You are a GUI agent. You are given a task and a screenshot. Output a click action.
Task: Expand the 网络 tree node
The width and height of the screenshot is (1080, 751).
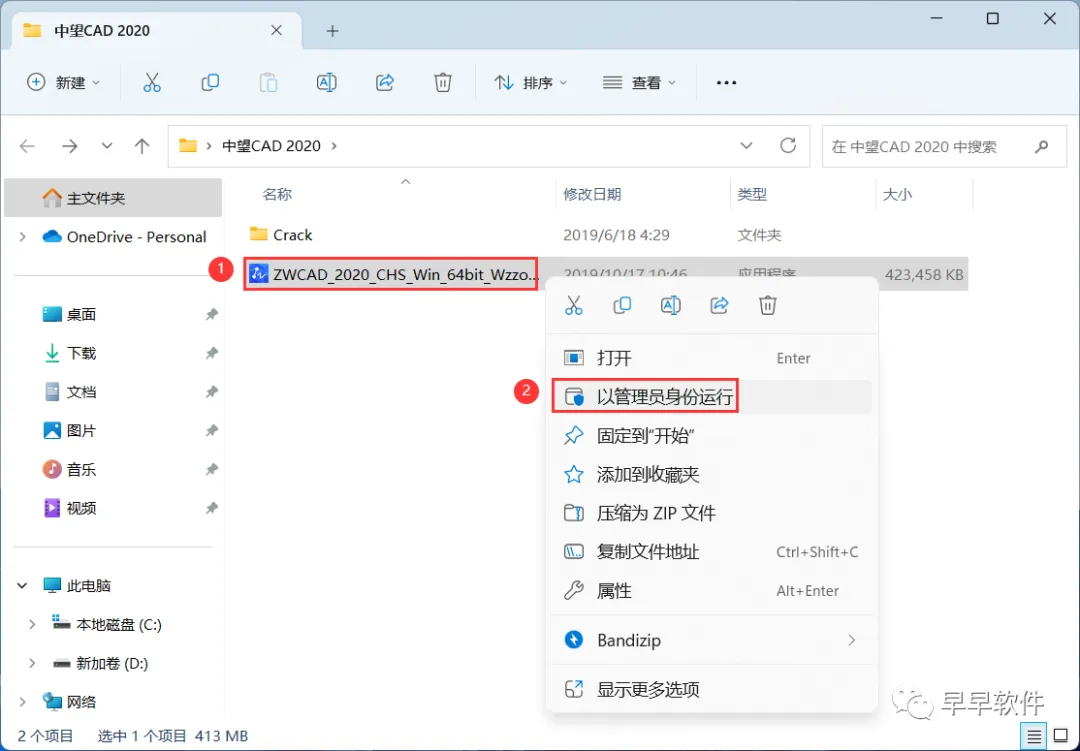pyautogui.click(x=23, y=701)
